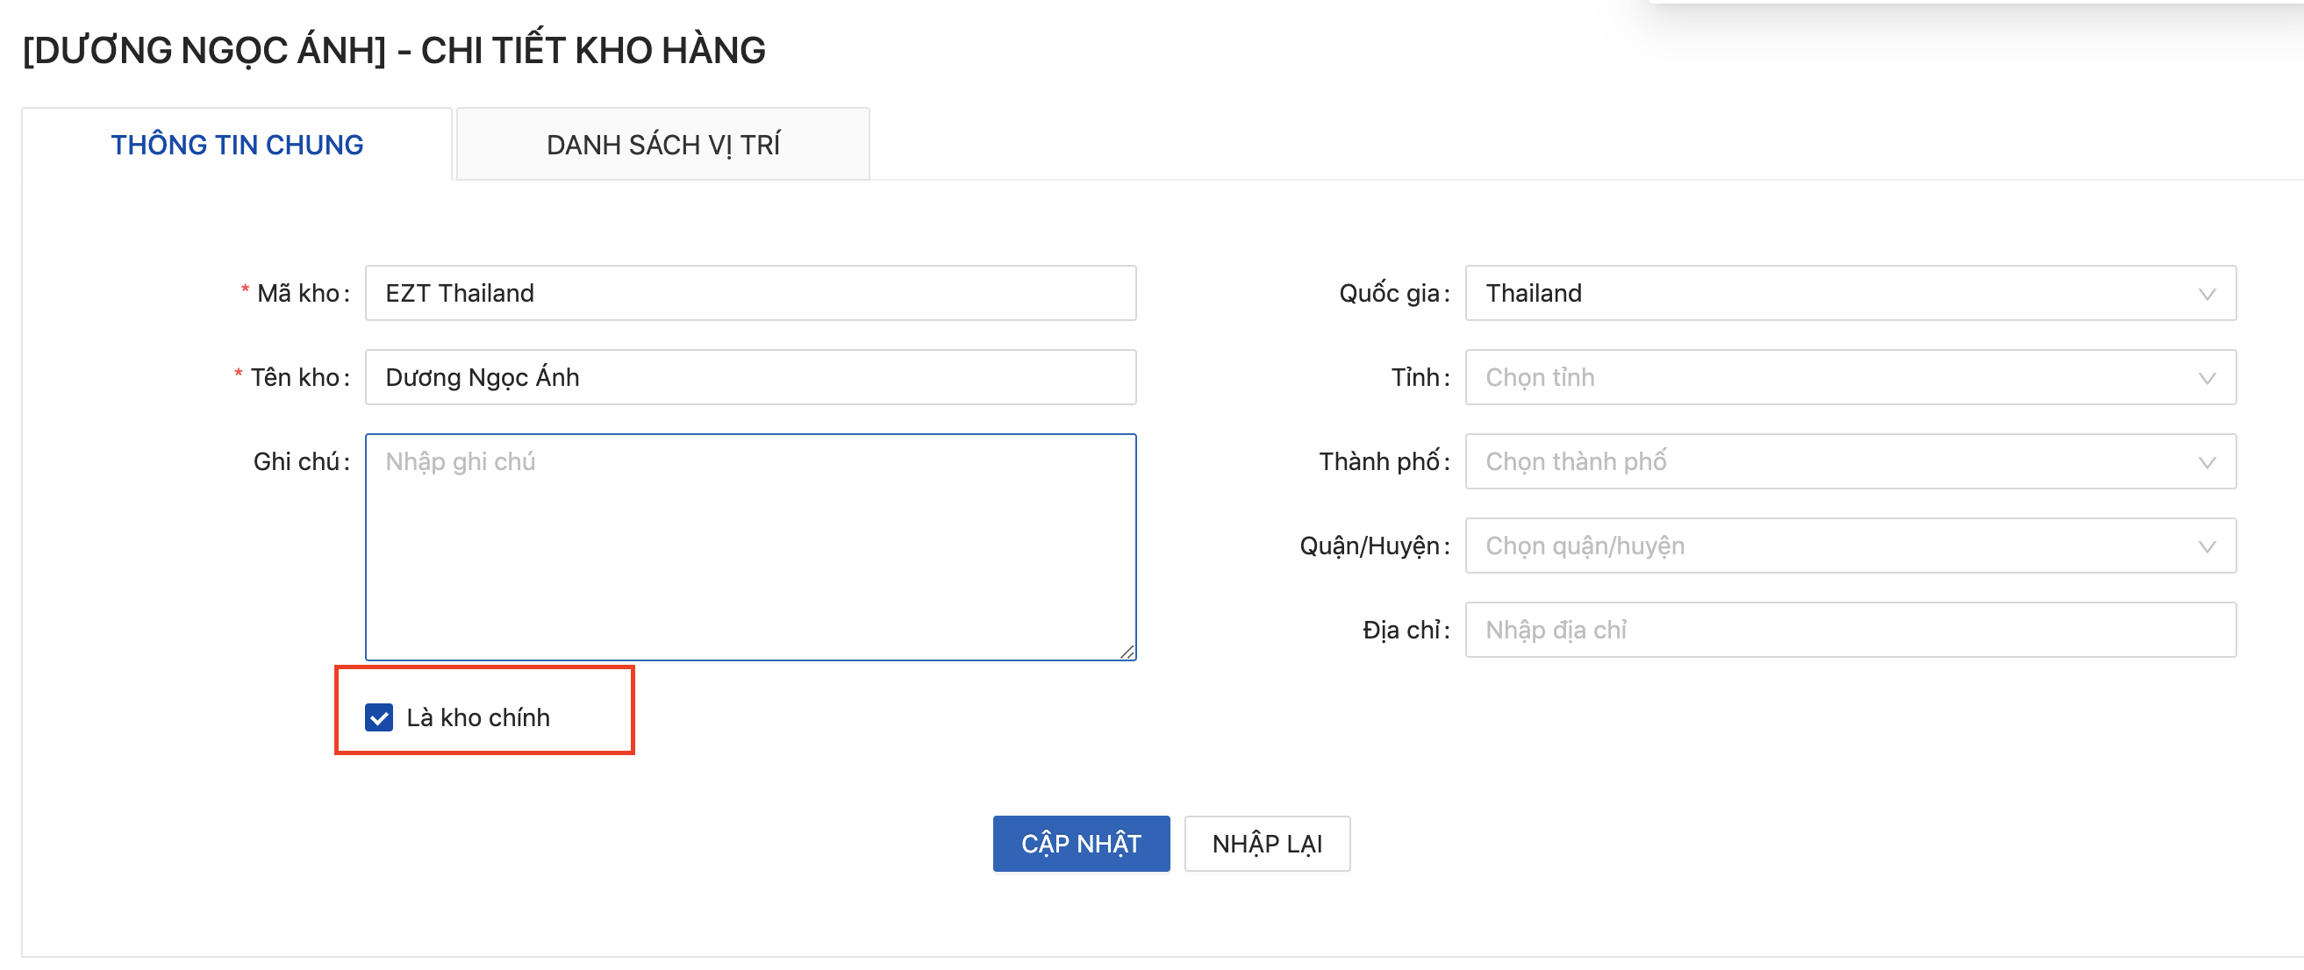The image size is (2304, 970).
Task: Click inside the Ghi chú textarea
Action: 750,546
